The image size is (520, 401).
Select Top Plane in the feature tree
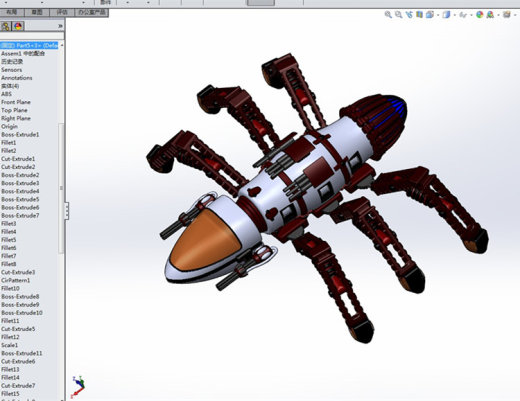coord(14,110)
